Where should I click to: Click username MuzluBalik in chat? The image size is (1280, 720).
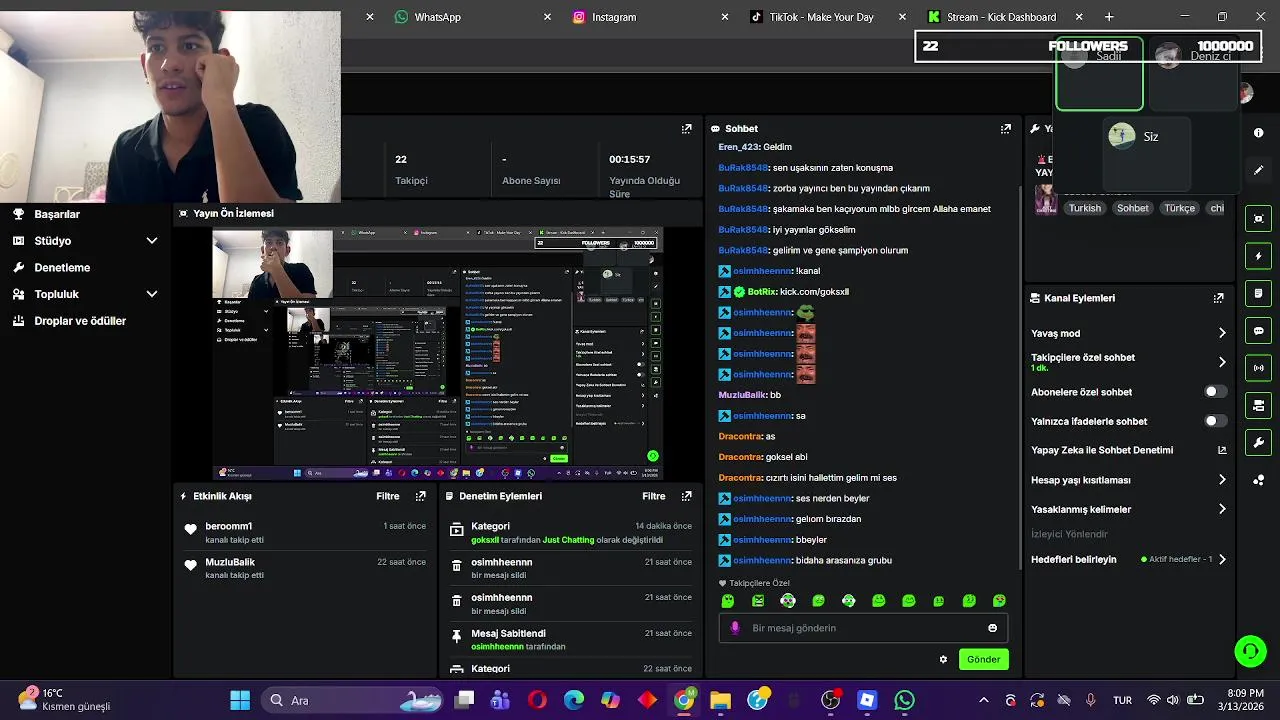coord(742,395)
